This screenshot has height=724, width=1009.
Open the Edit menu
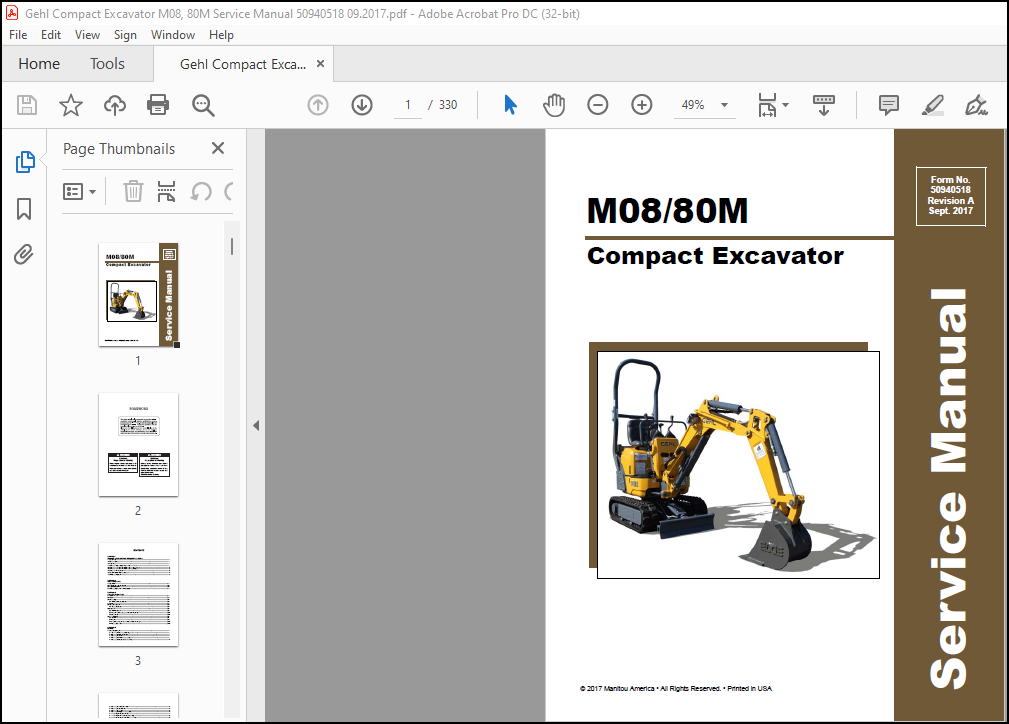pyautogui.click(x=51, y=35)
